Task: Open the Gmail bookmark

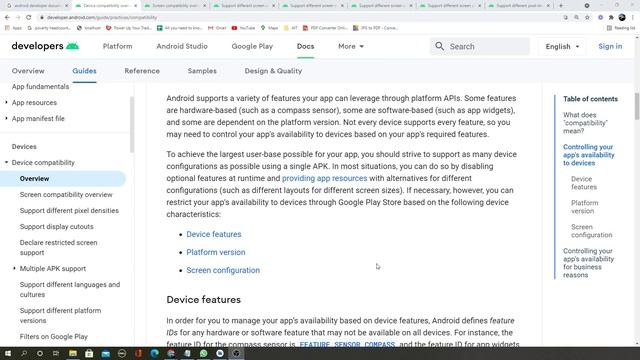Action: (217, 28)
